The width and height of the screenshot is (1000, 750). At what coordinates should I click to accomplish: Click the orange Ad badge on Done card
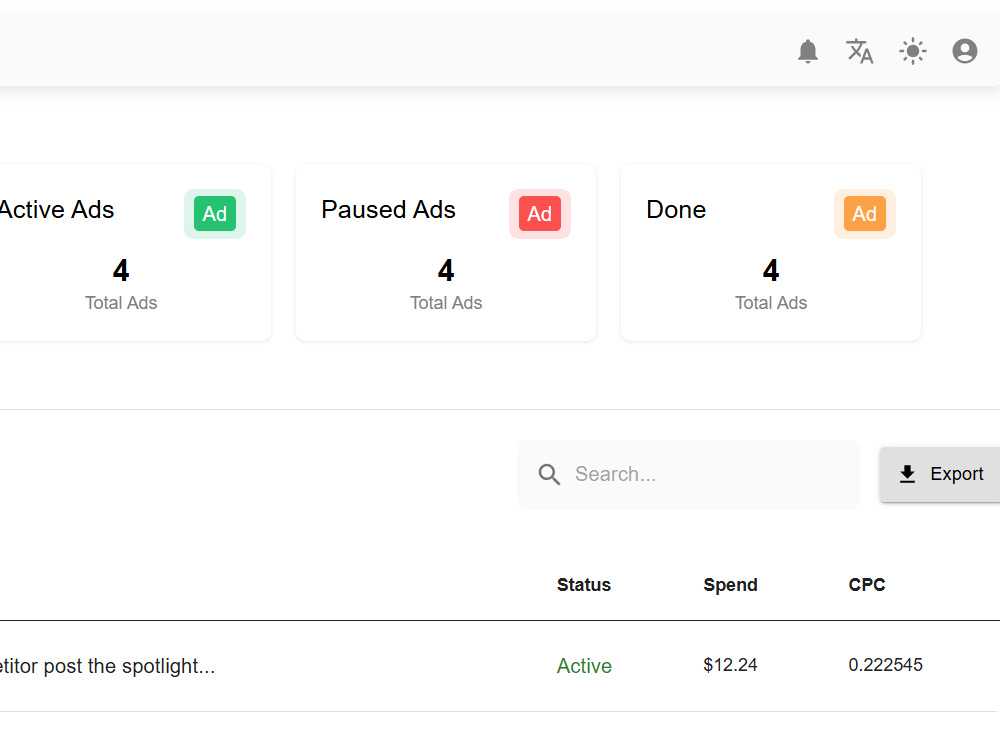[x=864, y=214]
